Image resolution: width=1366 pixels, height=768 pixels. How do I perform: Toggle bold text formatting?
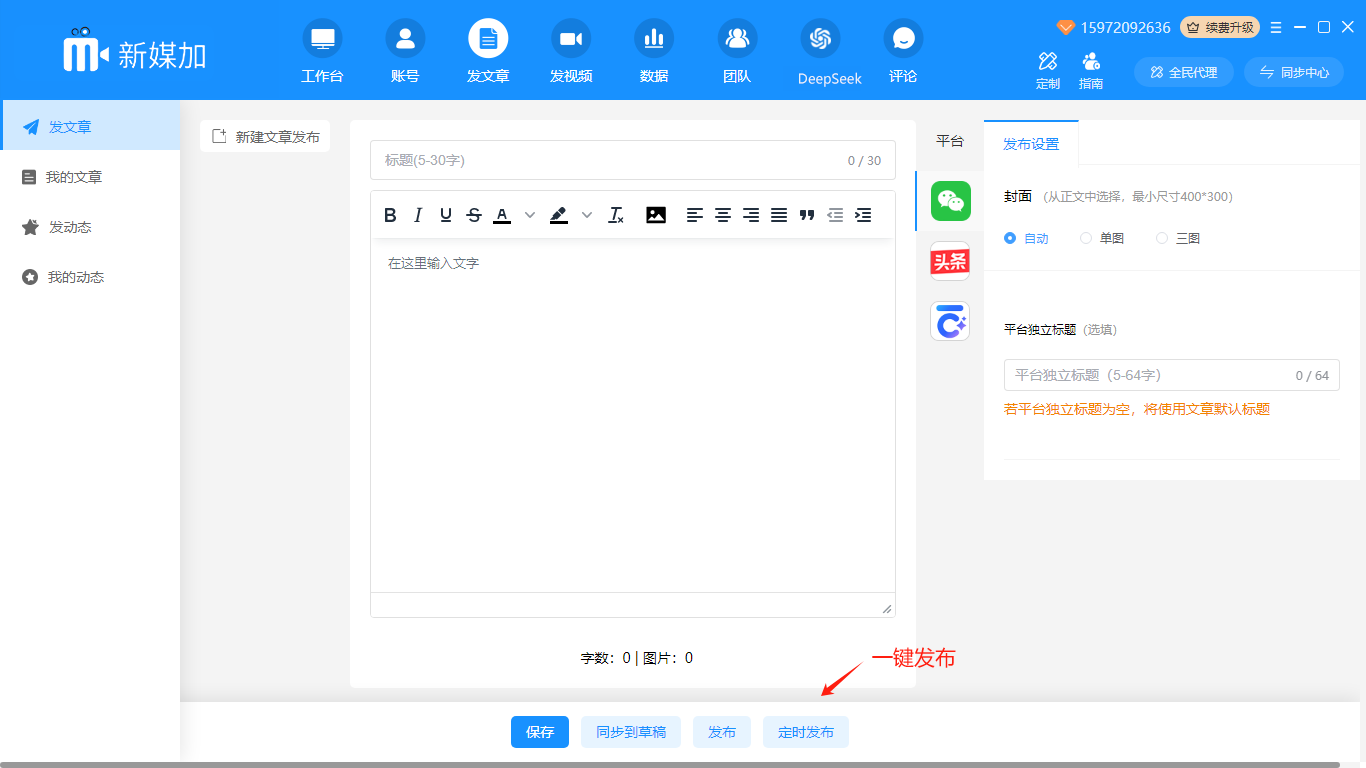[390, 215]
